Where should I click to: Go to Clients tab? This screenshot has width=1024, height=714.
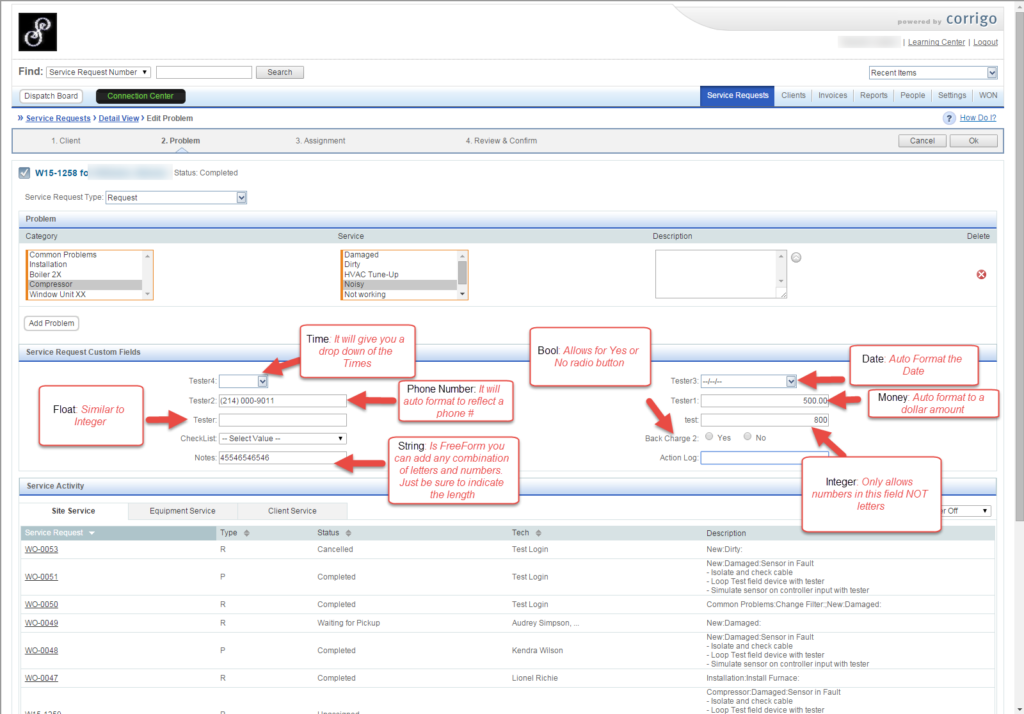793,95
